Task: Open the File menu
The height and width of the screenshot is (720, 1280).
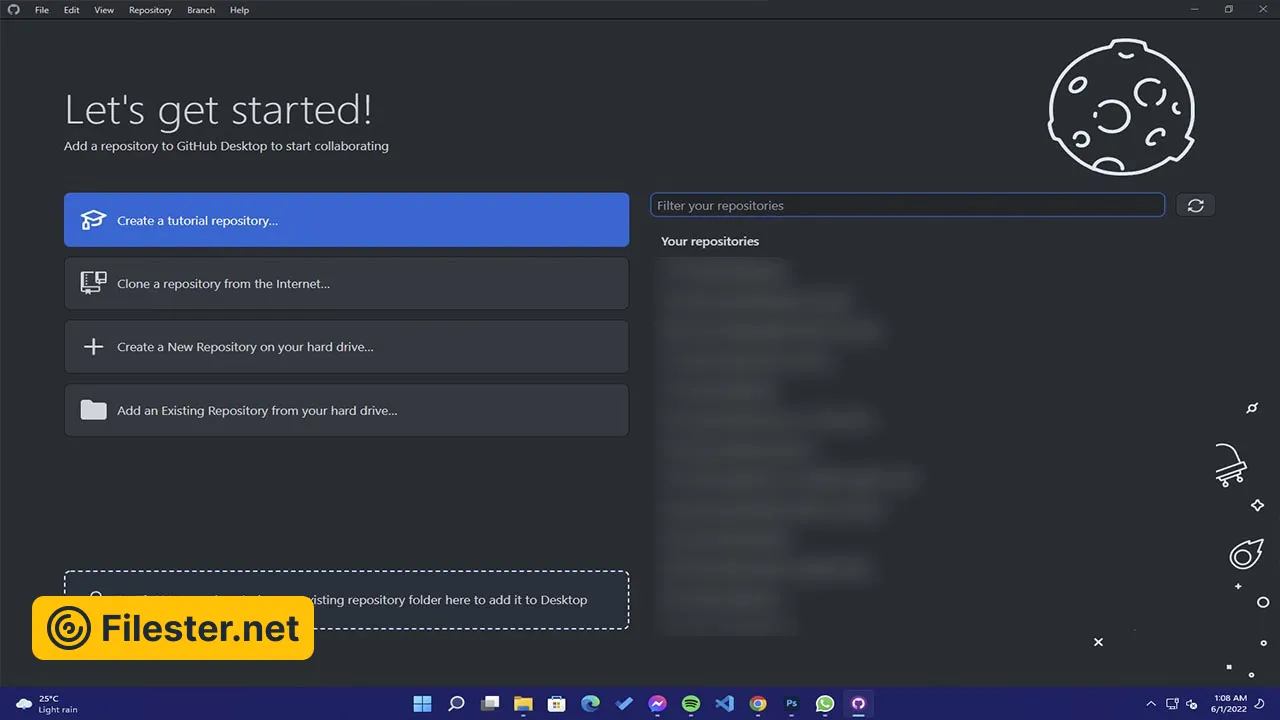Action: point(42,10)
